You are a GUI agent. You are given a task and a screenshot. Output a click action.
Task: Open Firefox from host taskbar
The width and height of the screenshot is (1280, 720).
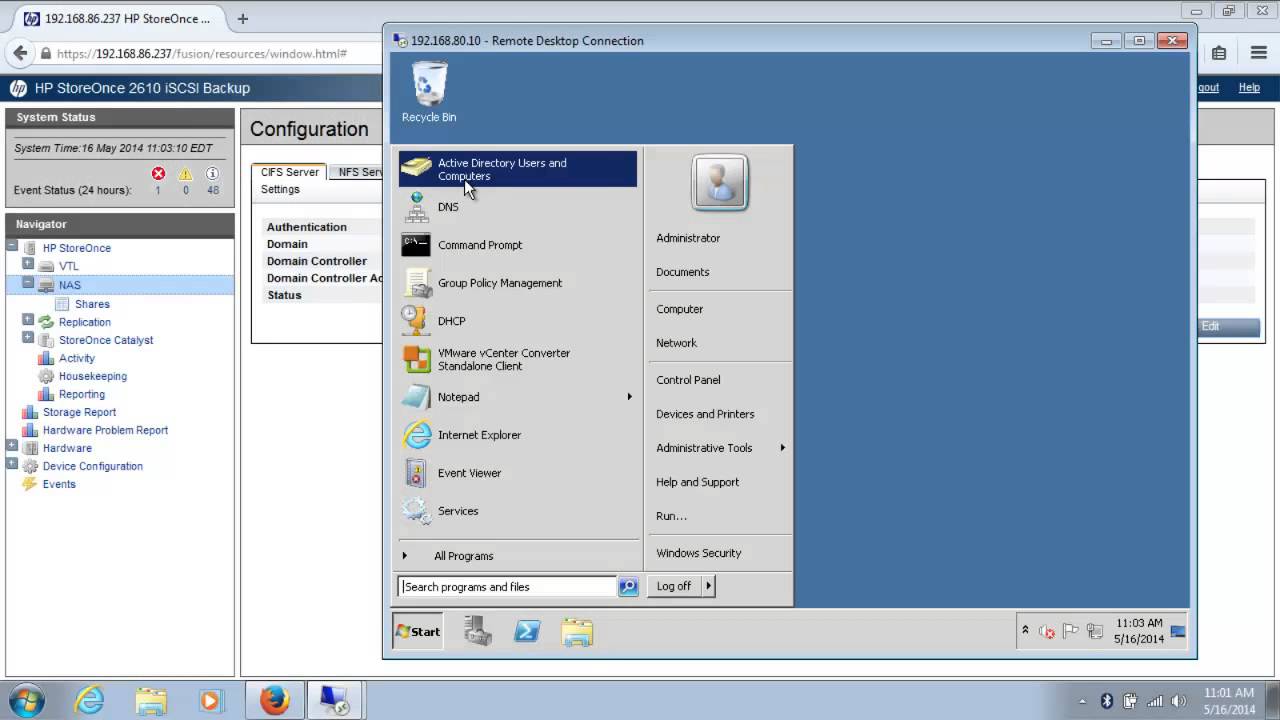pos(275,700)
